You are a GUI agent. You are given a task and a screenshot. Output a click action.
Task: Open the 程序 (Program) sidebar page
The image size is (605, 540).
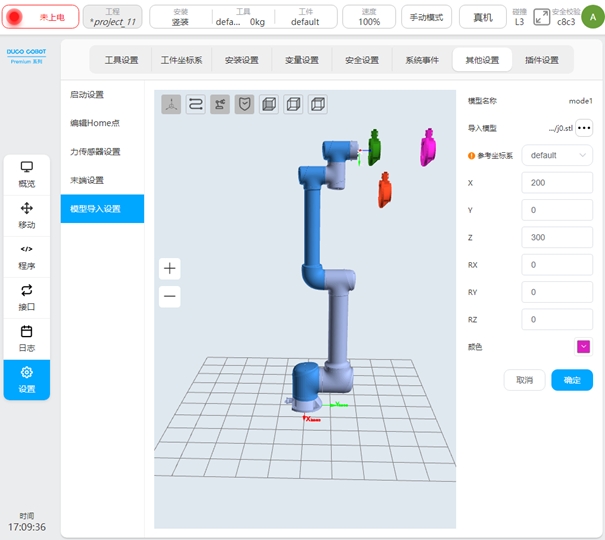click(27, 257)
